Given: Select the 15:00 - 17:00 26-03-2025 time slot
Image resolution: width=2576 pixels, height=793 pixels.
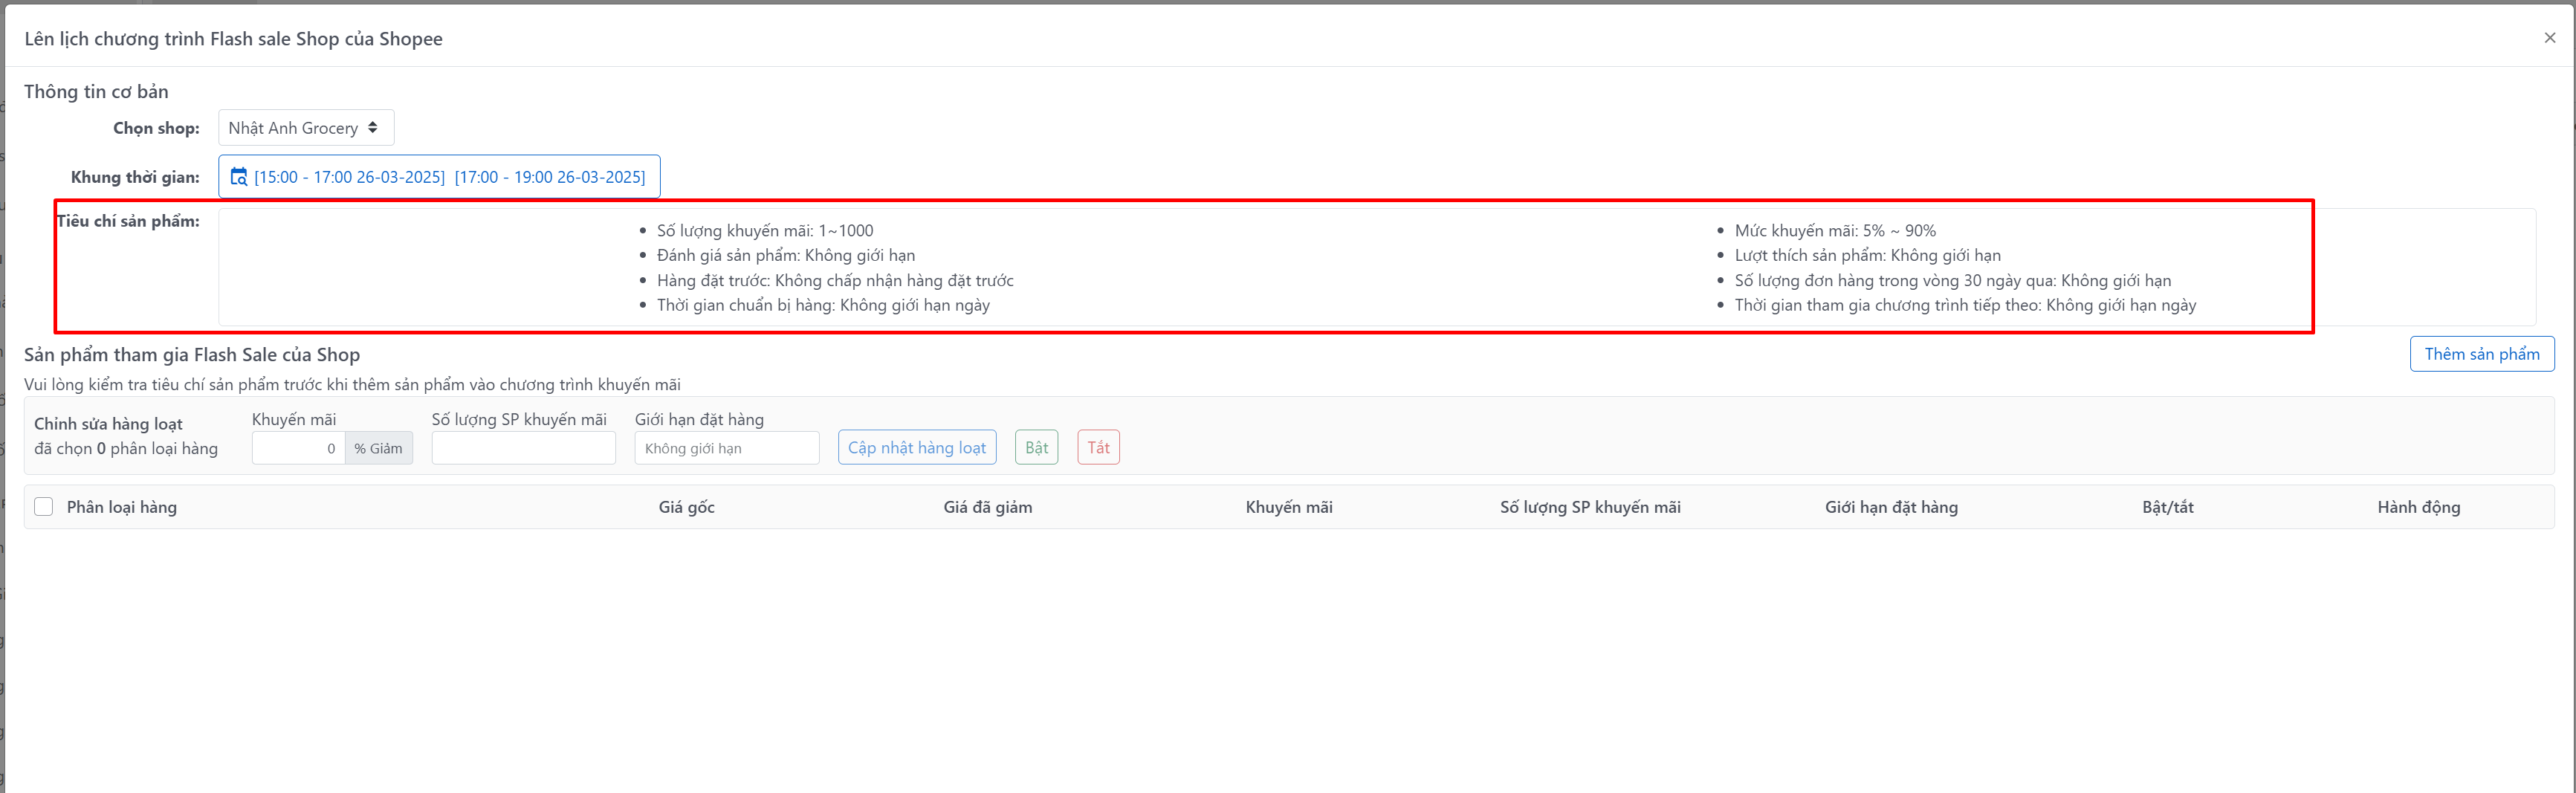Looking at the screenshot, I should click(349, 177).
